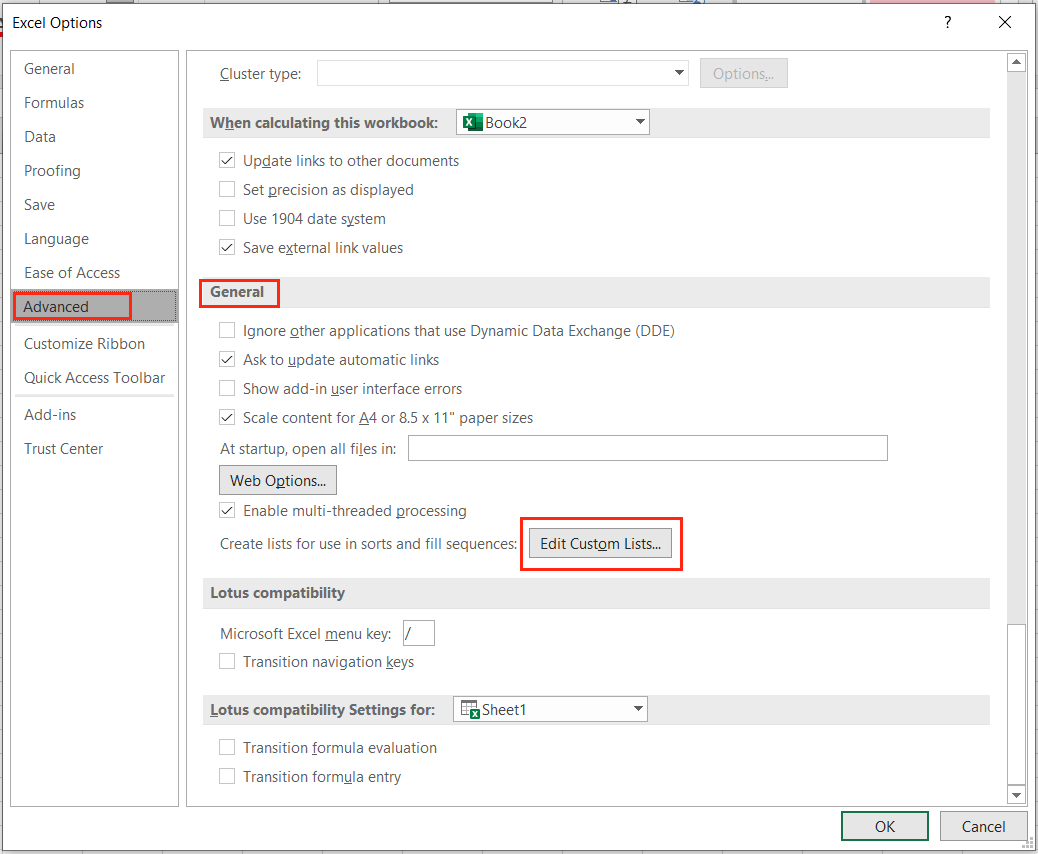Select the Advanced category
Viewport: 1038px width, 854px height.
click(95, 307)
